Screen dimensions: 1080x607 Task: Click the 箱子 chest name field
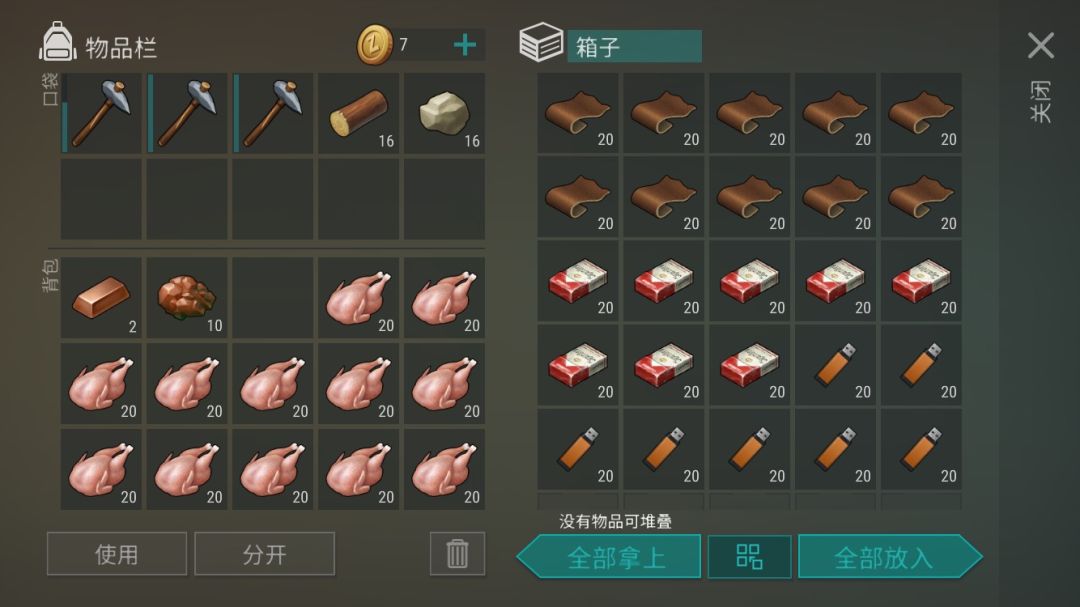(x=634, y=46)
